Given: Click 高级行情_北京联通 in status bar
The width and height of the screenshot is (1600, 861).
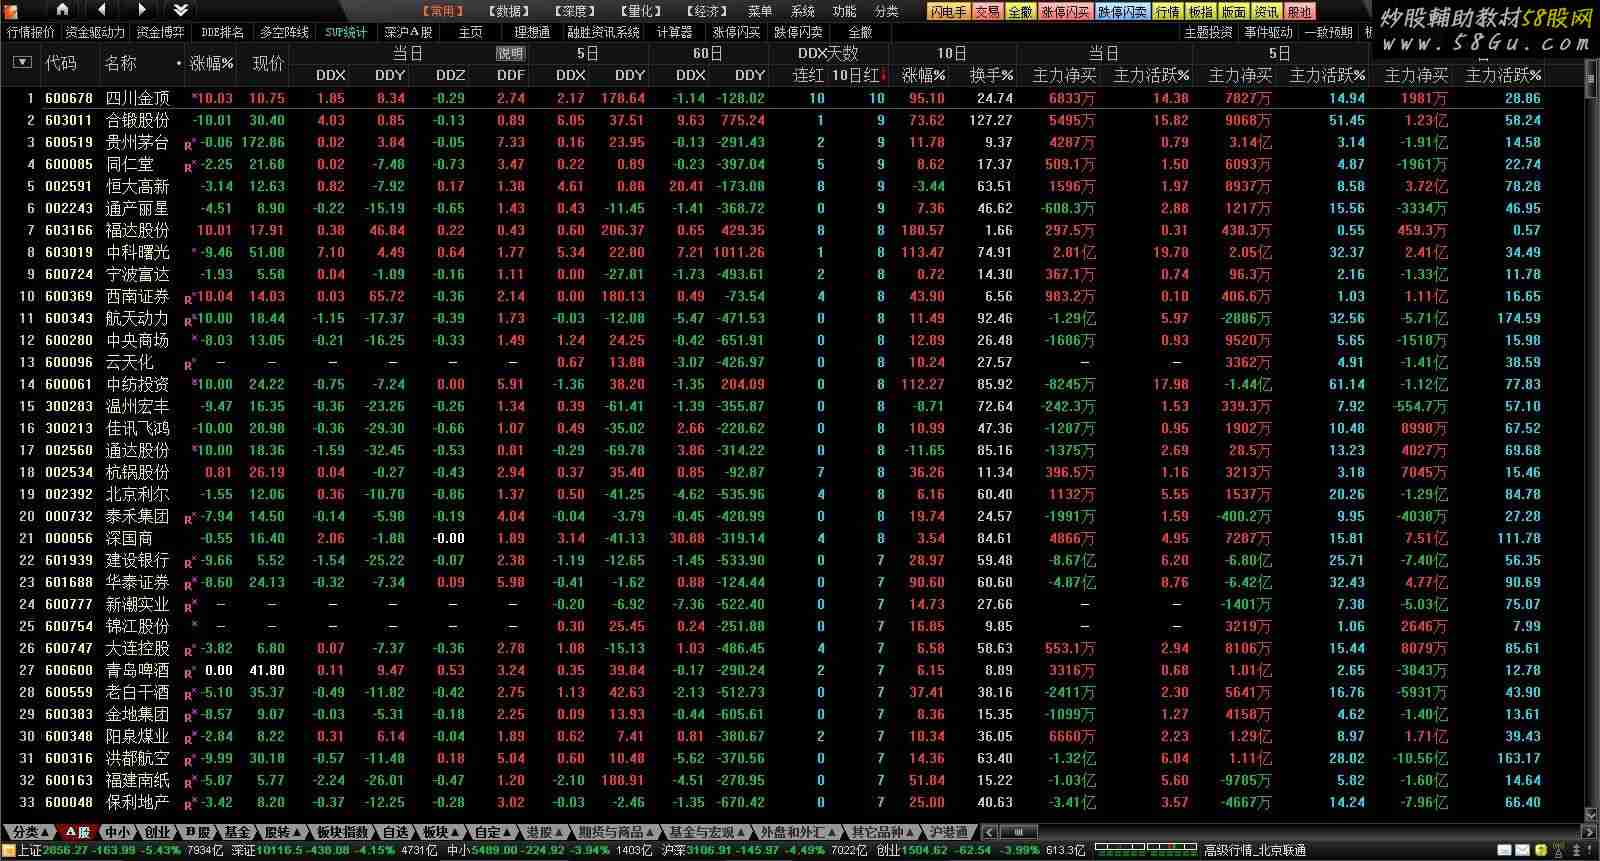Looking at the screenshot, I should tap(1254, 851).
